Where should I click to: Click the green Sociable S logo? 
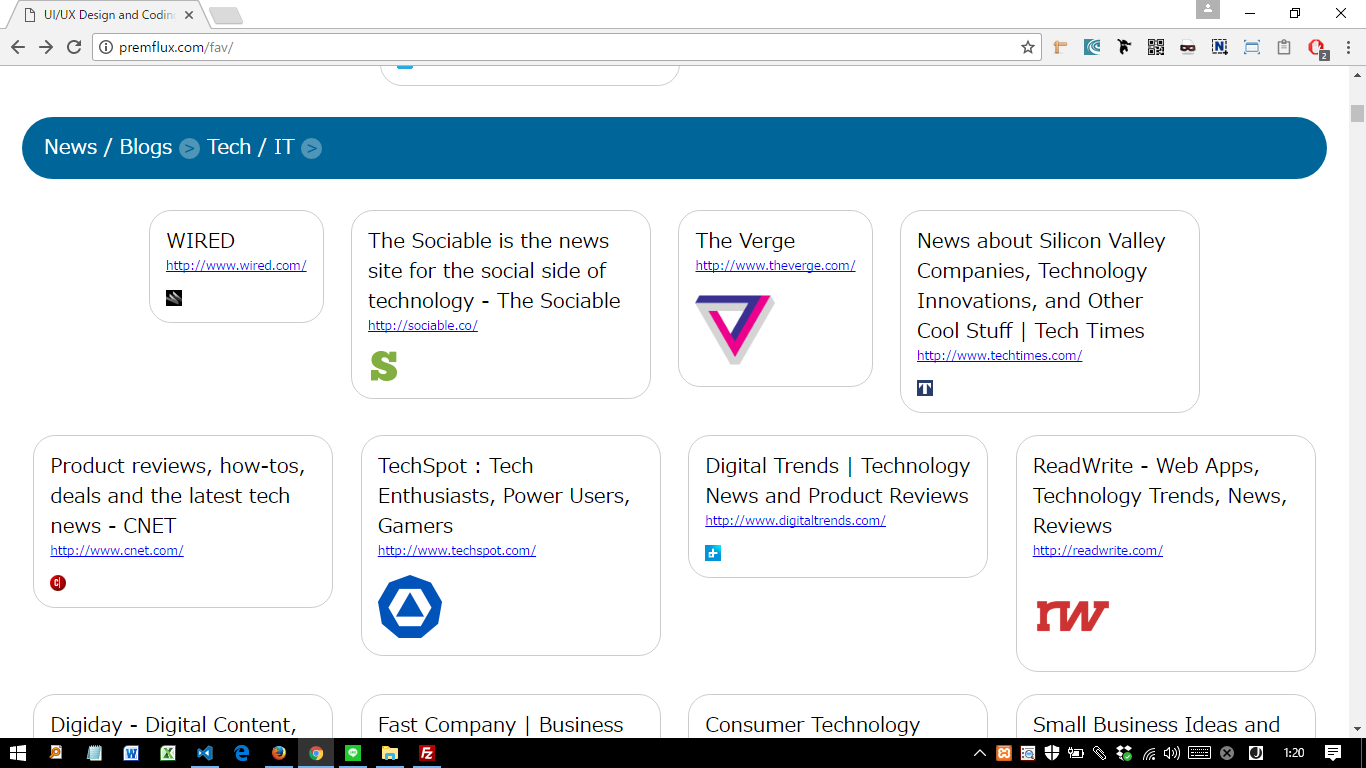(384, 366)
